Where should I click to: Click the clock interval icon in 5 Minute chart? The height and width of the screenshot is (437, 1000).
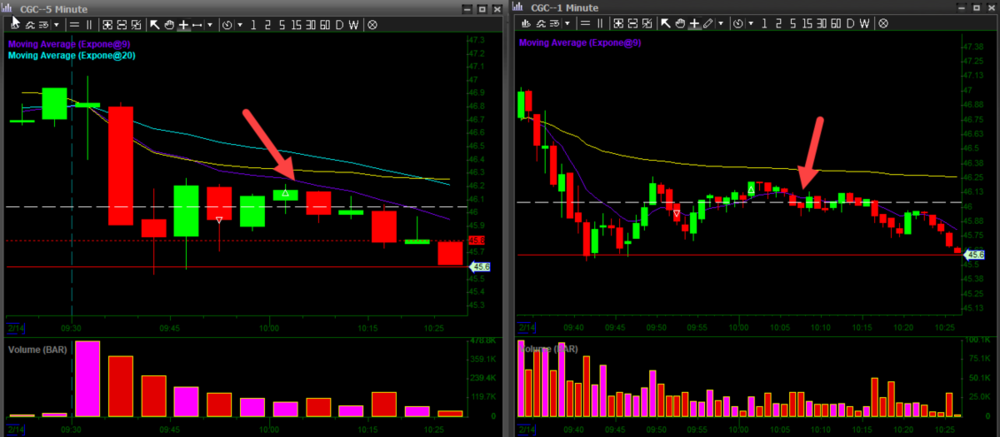[228, 24]
